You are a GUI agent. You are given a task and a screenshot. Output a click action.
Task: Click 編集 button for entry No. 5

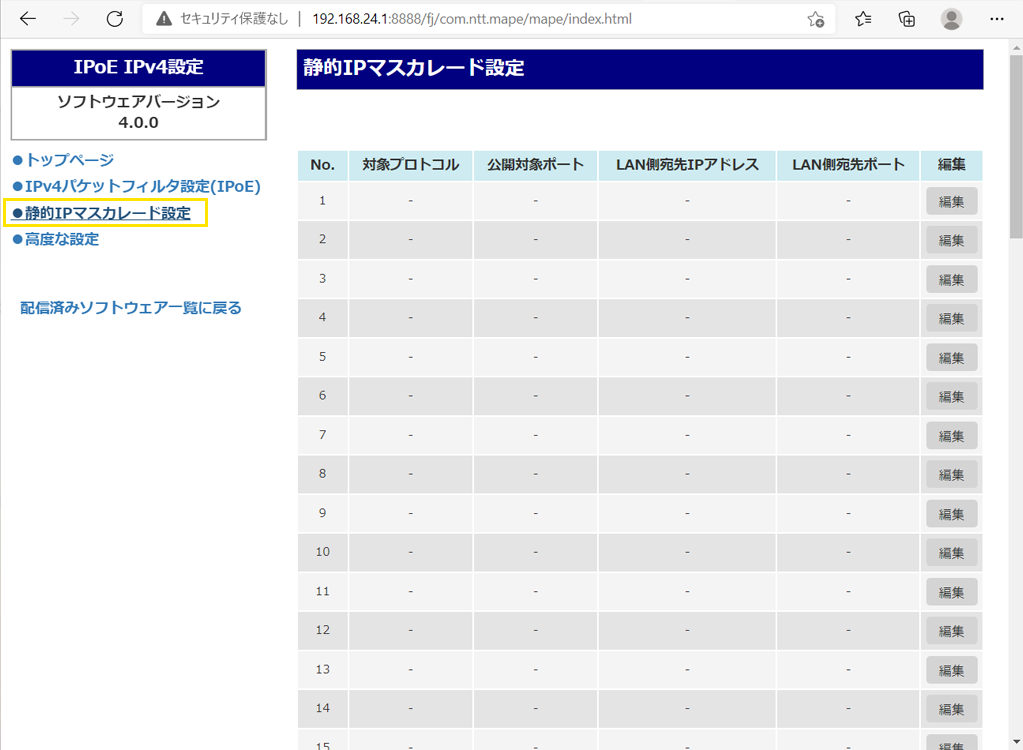pos(951,357)
